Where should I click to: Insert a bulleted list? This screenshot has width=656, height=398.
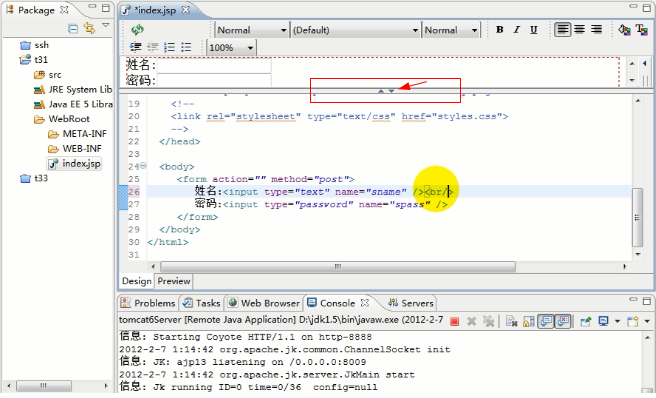186,47
